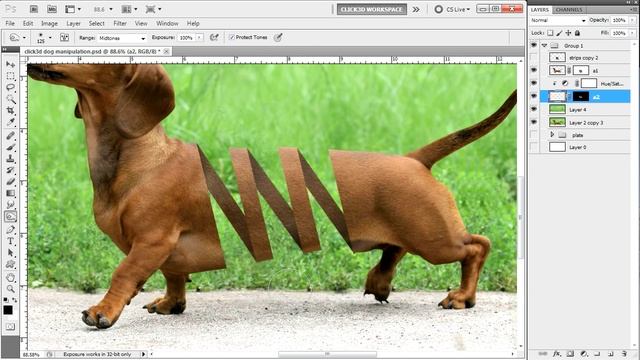
Task: Select the Path Selection tool
Action: click(x=11, y=253)
